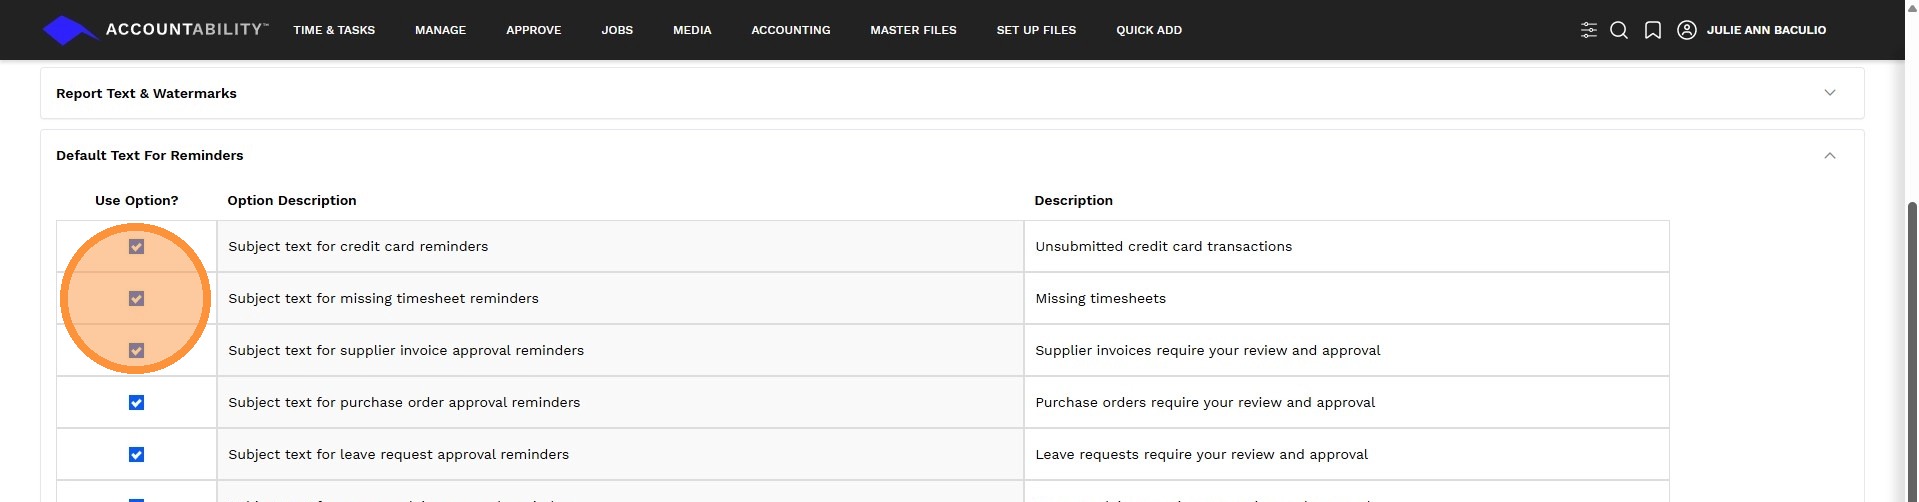The height and width of the screenshot is (502, 1919).
Task: Open the Set Up Files menu
Action: [1036, 30]
